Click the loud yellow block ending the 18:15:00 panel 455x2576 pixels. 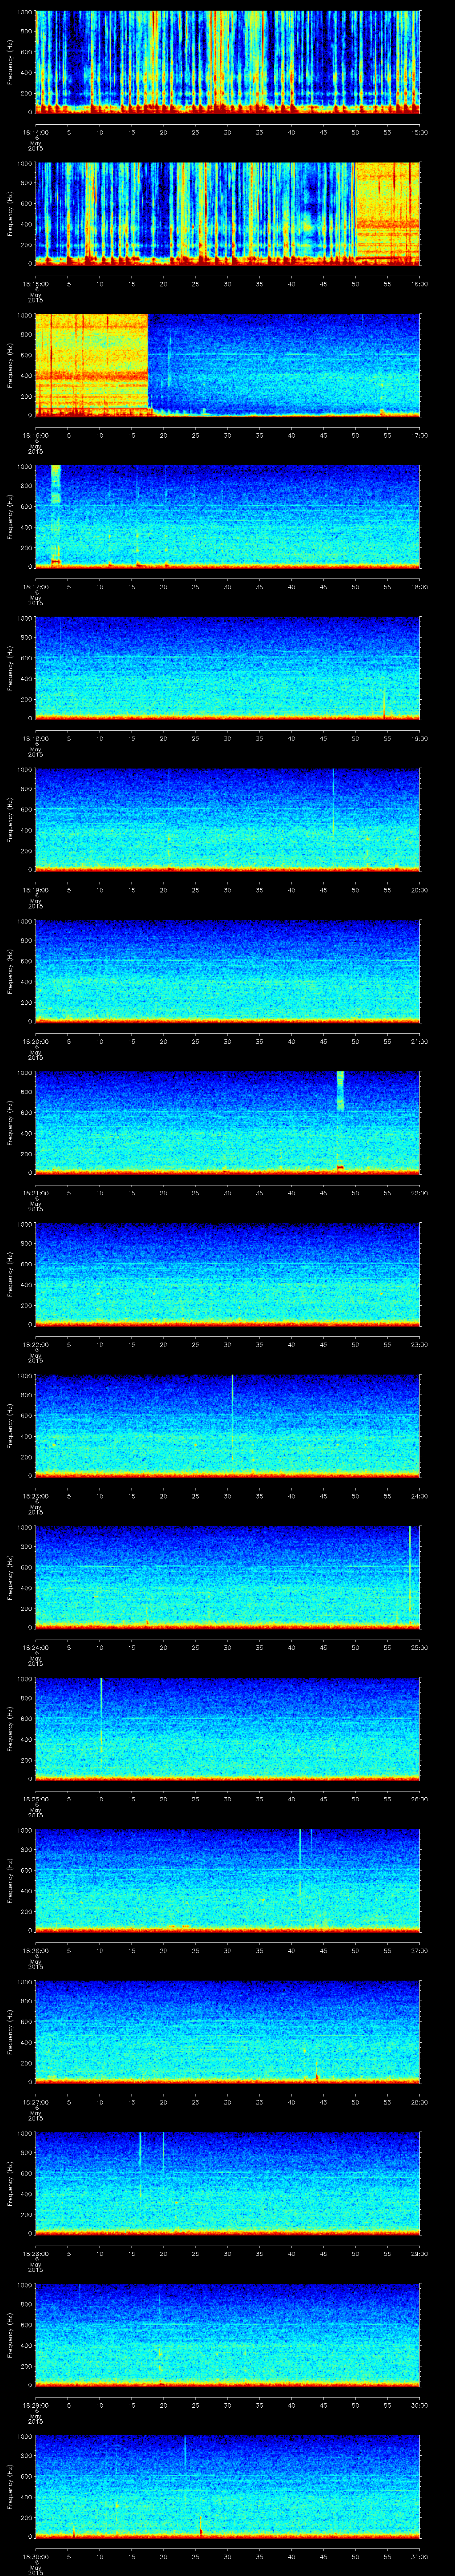pos(388,213)
